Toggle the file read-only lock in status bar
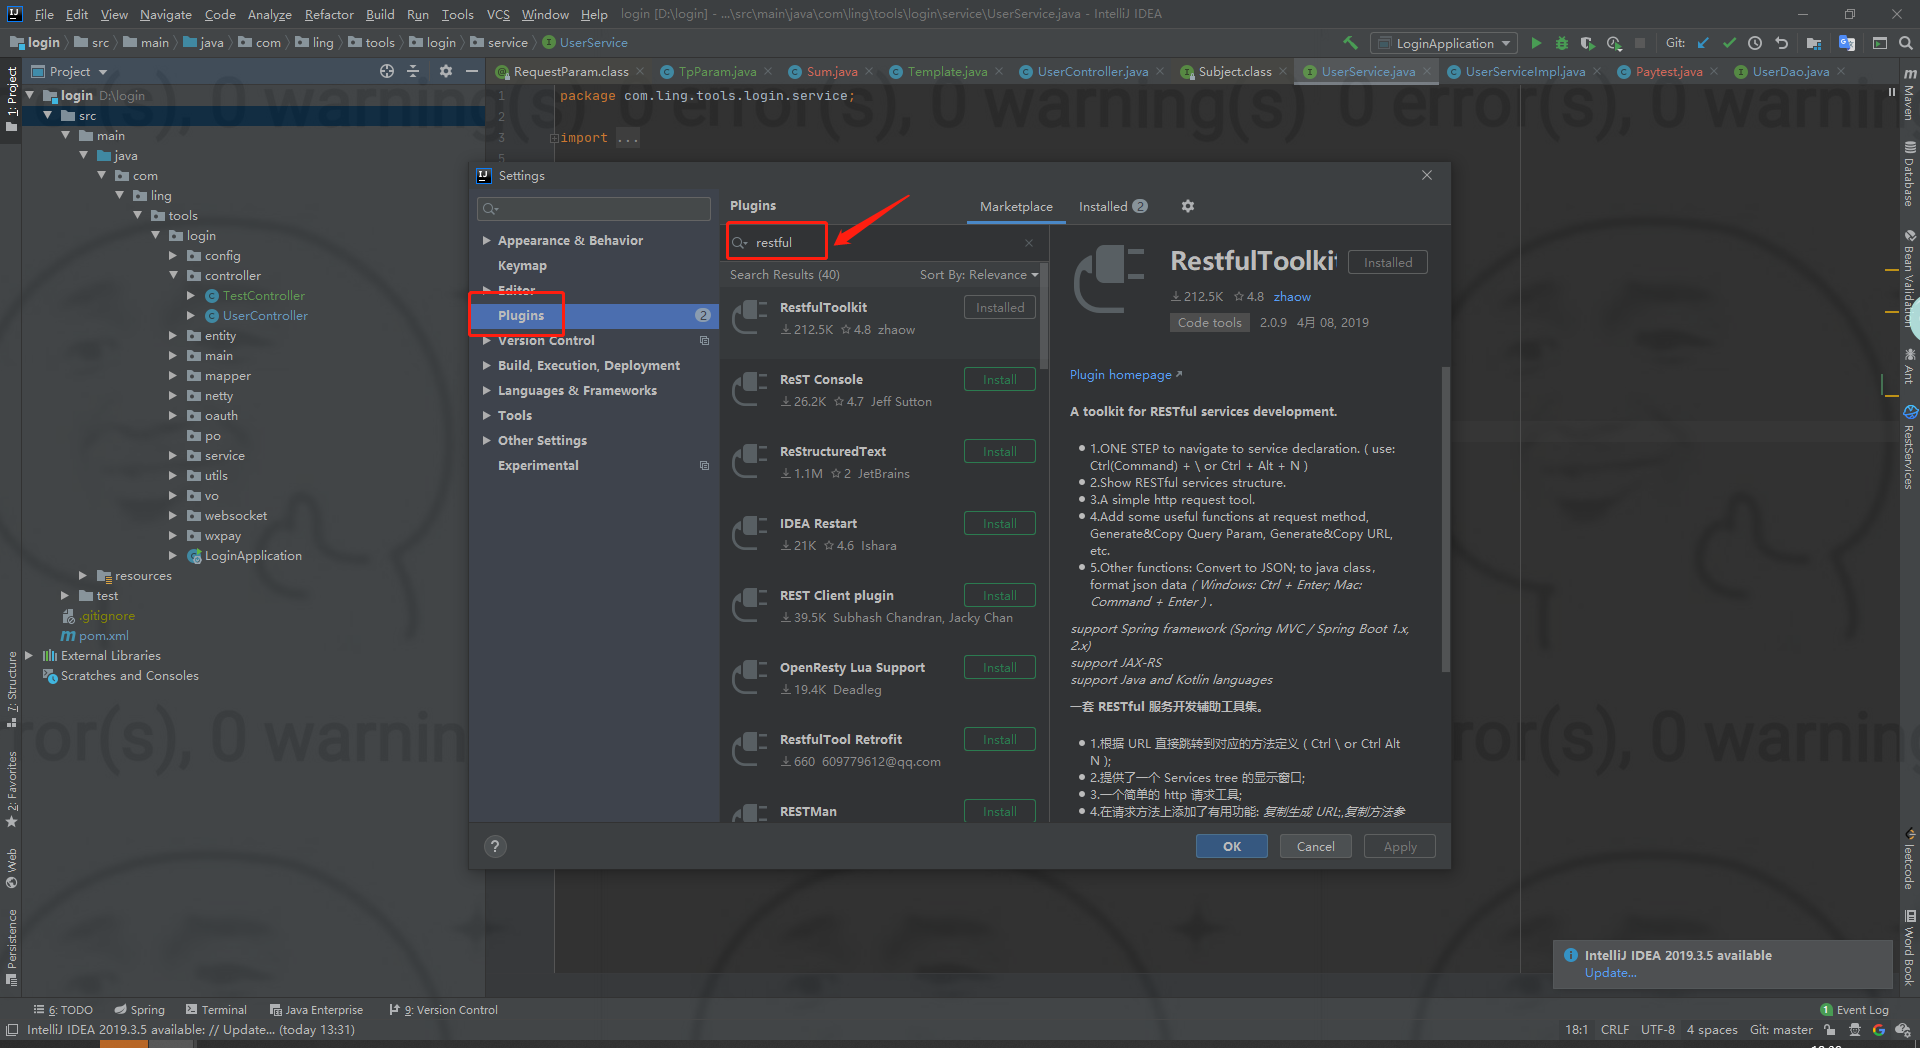1920x1048 pixels. tap(1830, 1030)
